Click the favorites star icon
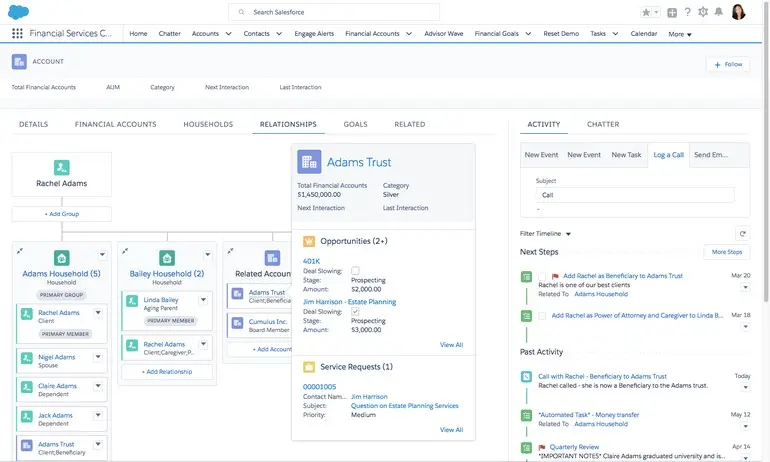Viewport: 770px width, 462px height. [646, 12]
